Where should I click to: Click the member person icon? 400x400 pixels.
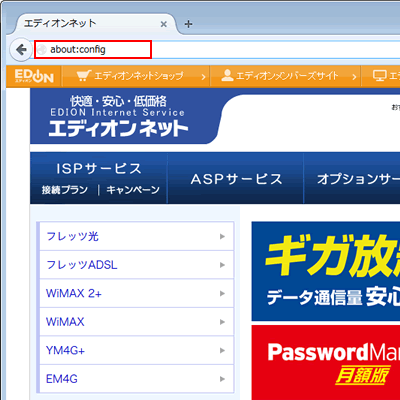[x=227, y=75]
